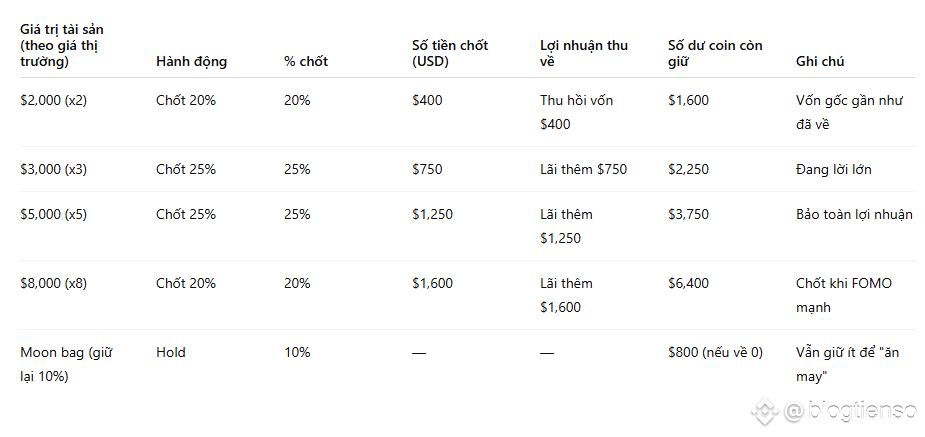Select the '$8,000 (x8)' cell
Screen dimensions: 925x437
(53, 283)
